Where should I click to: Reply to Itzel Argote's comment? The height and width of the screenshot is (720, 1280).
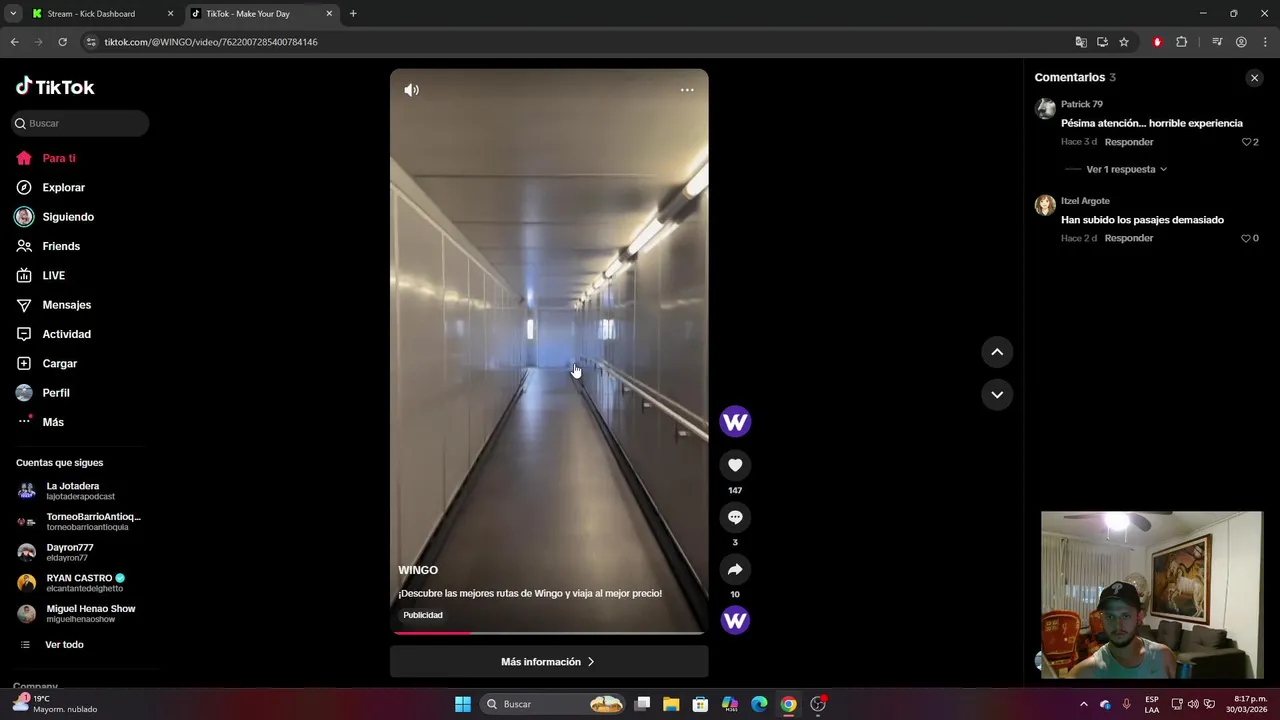click(1129, 238)
